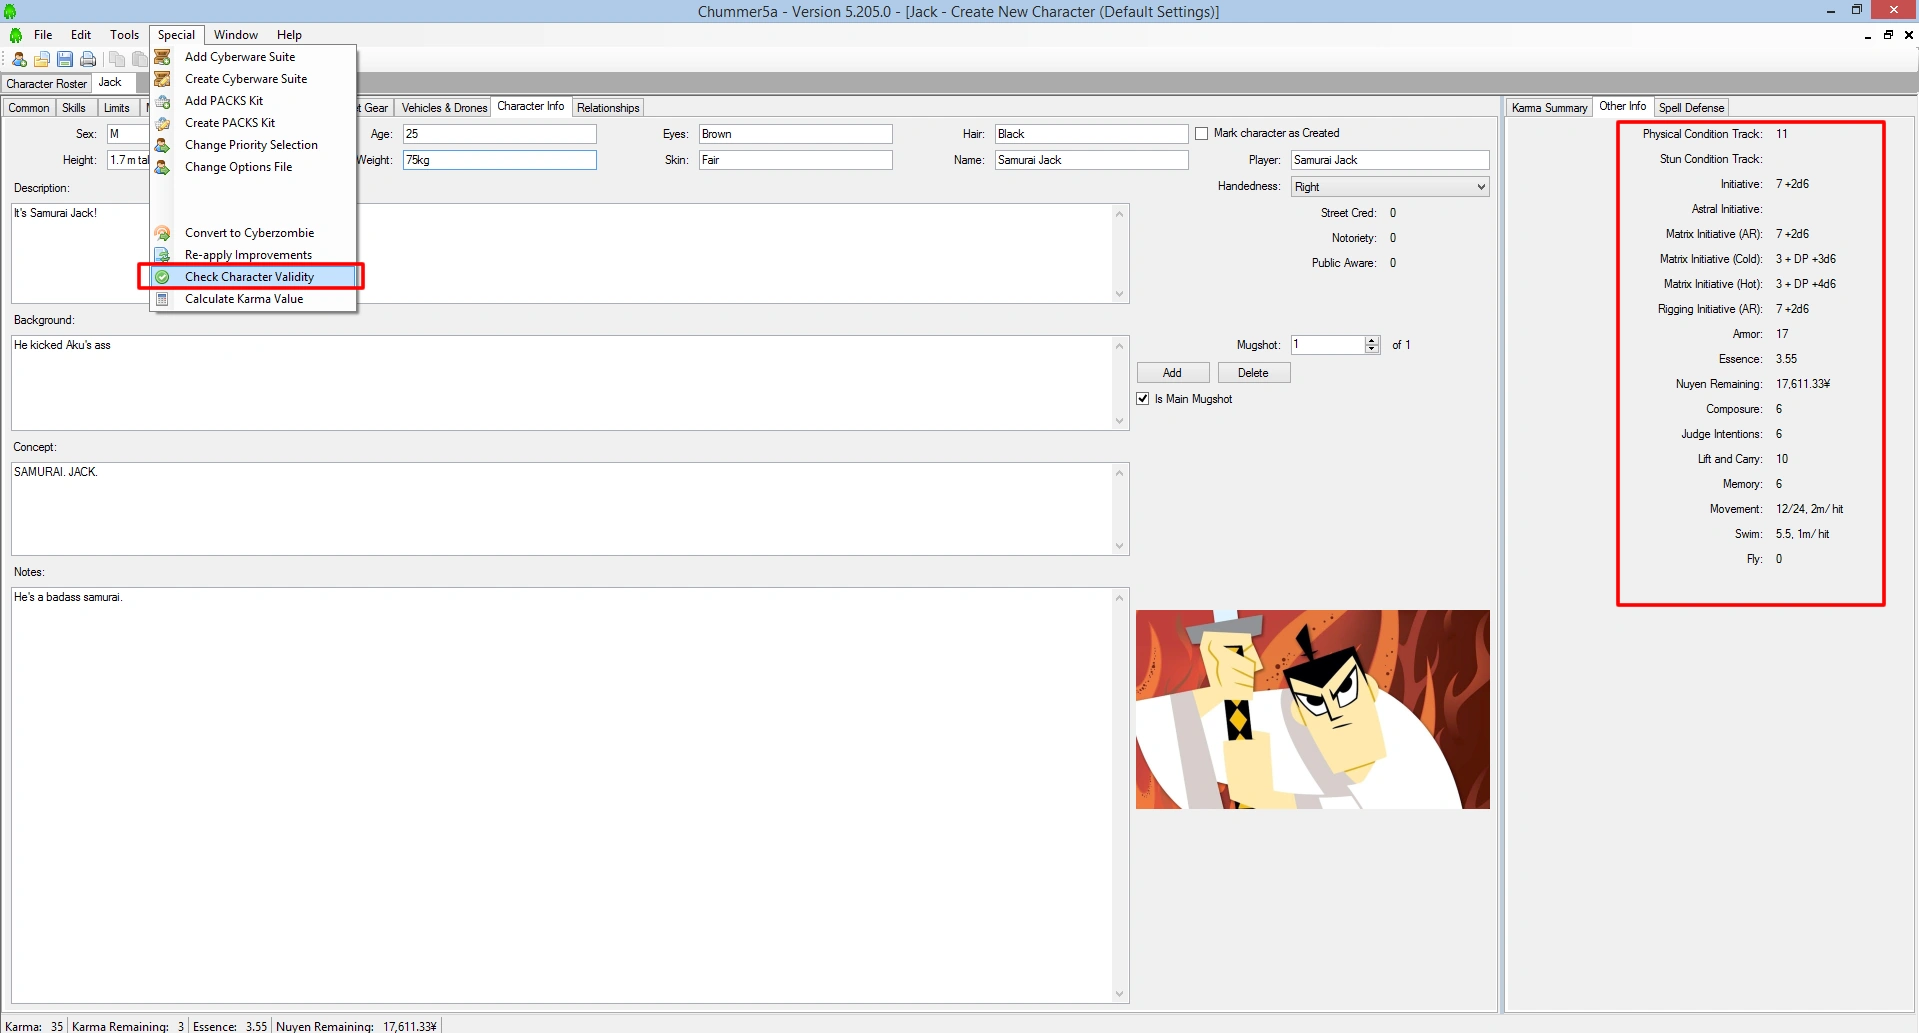The image size is (1919, 1033).
Task: Expand the Handedness dropdown
Action: point(1481,187)
